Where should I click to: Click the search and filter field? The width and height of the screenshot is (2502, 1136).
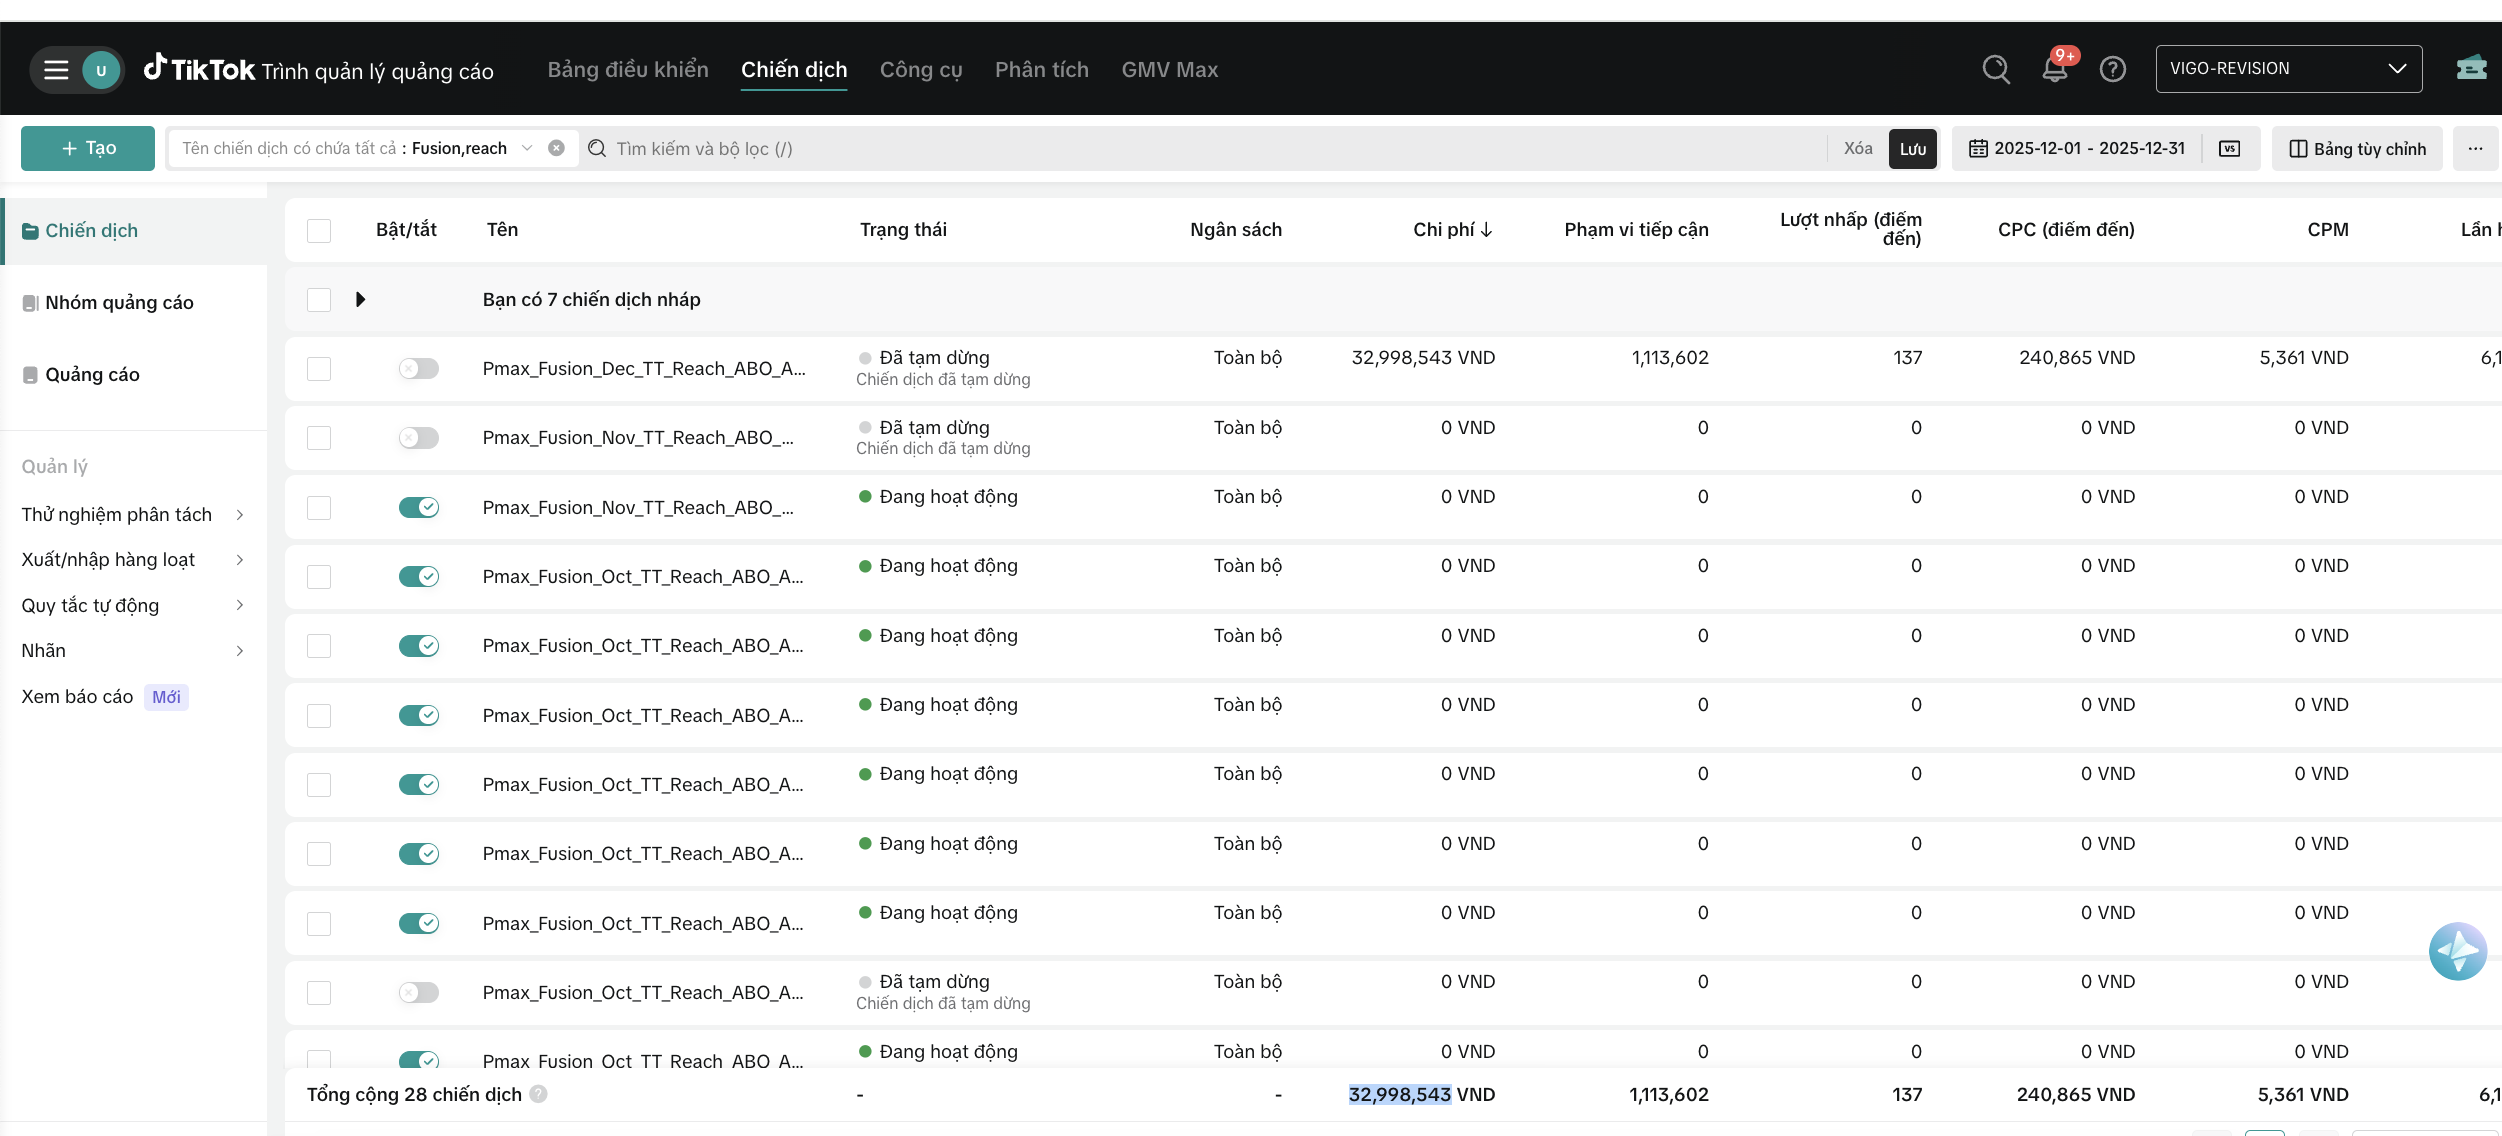(1200, 149)
